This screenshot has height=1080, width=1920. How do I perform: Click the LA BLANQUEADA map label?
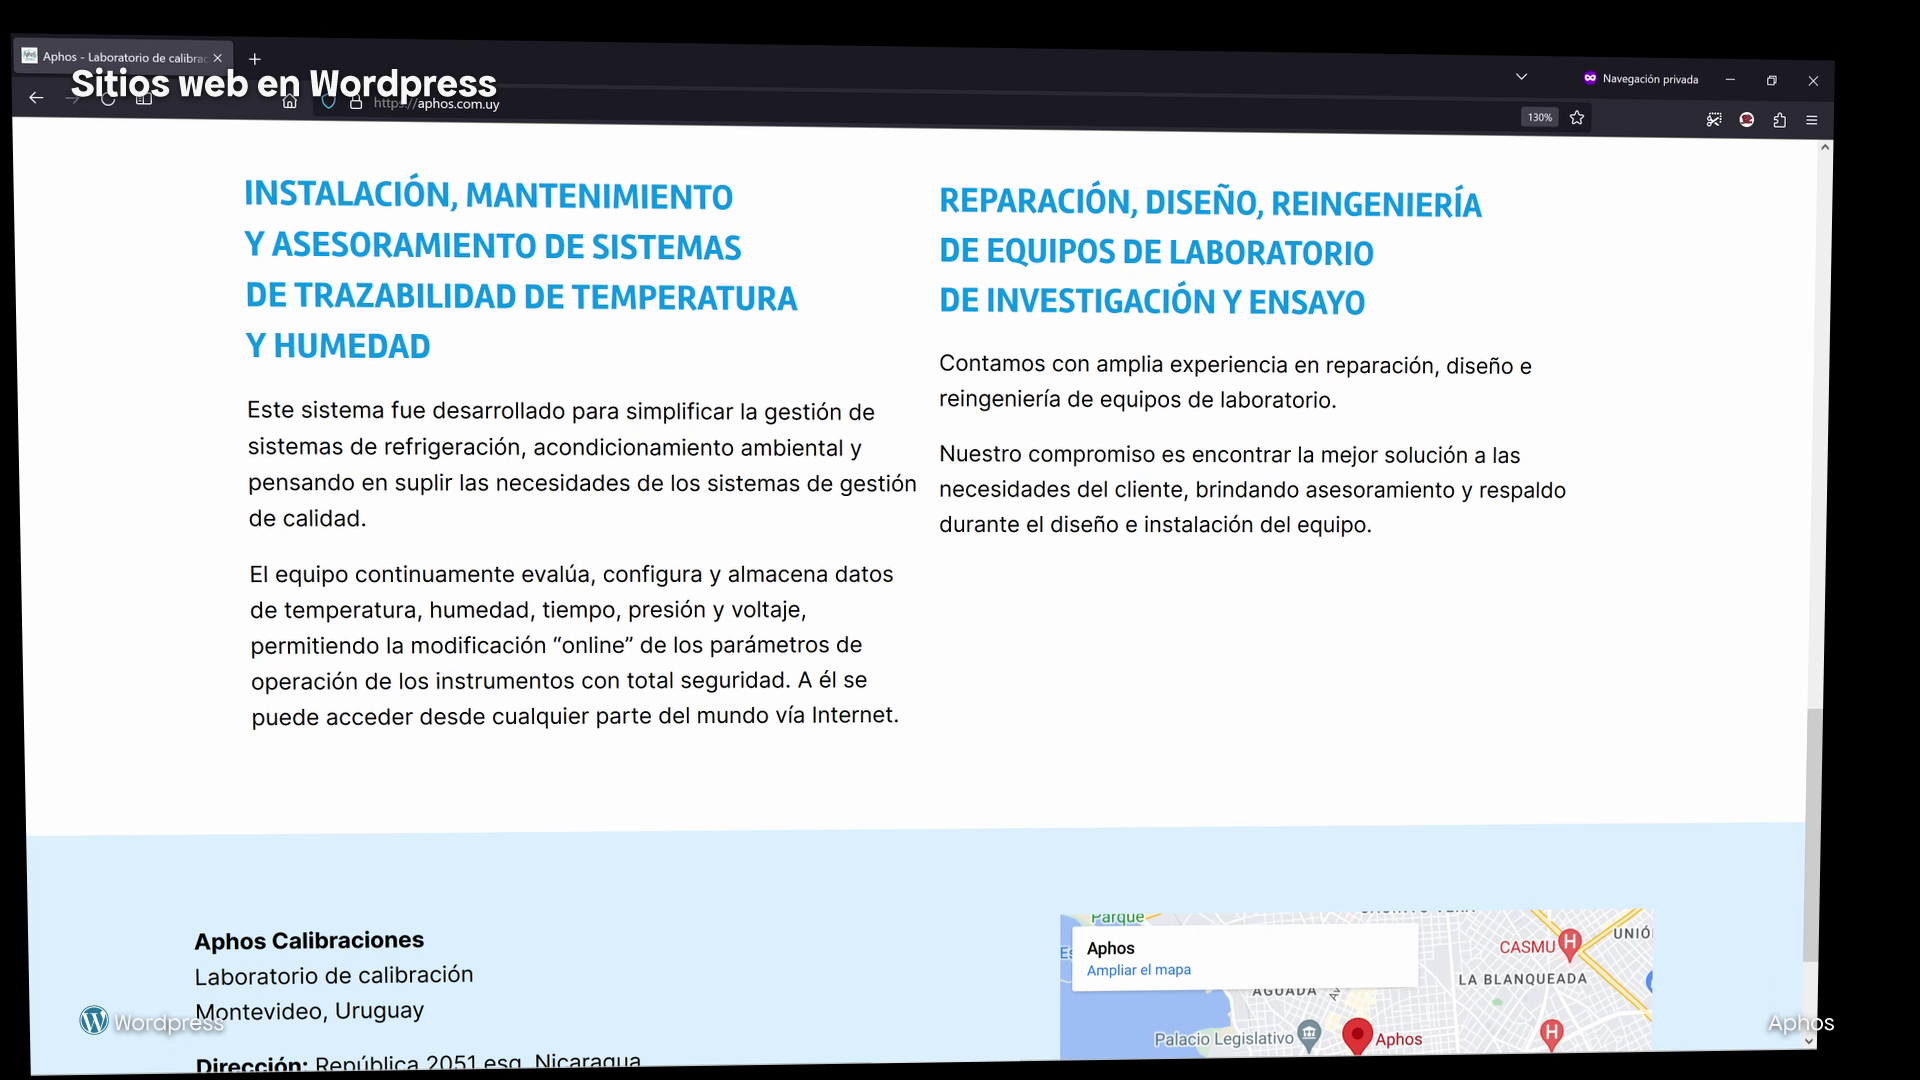1523,979
